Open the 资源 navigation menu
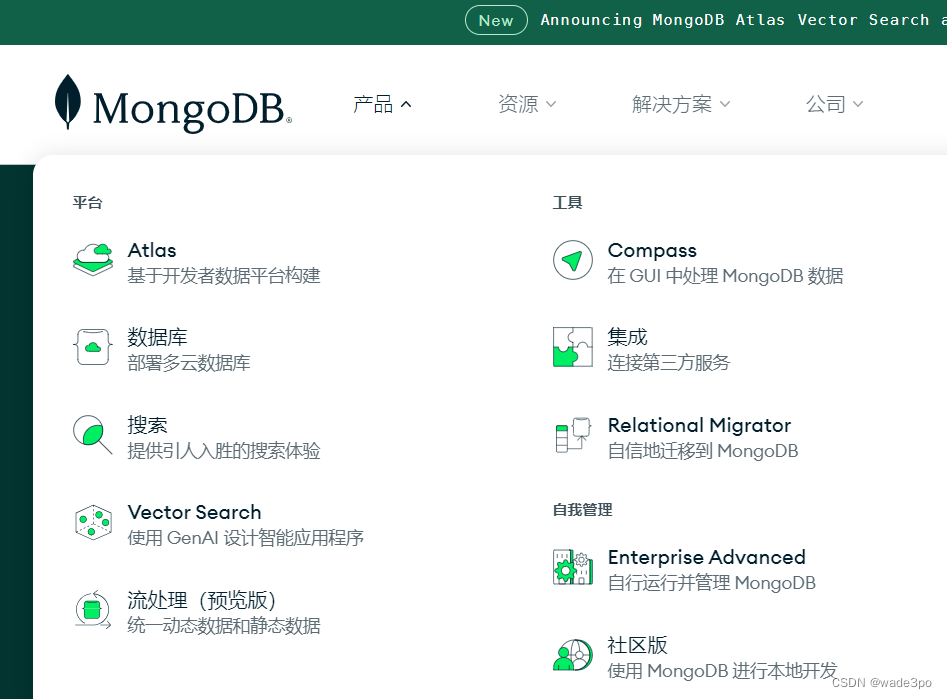 [x=527, y=105]
